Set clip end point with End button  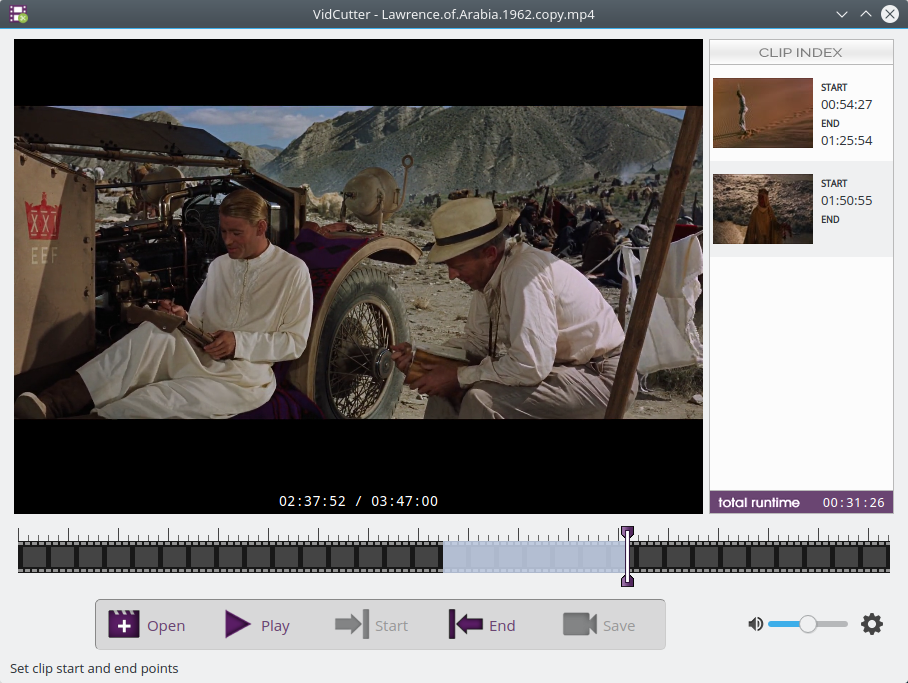[x=482, y=624]
